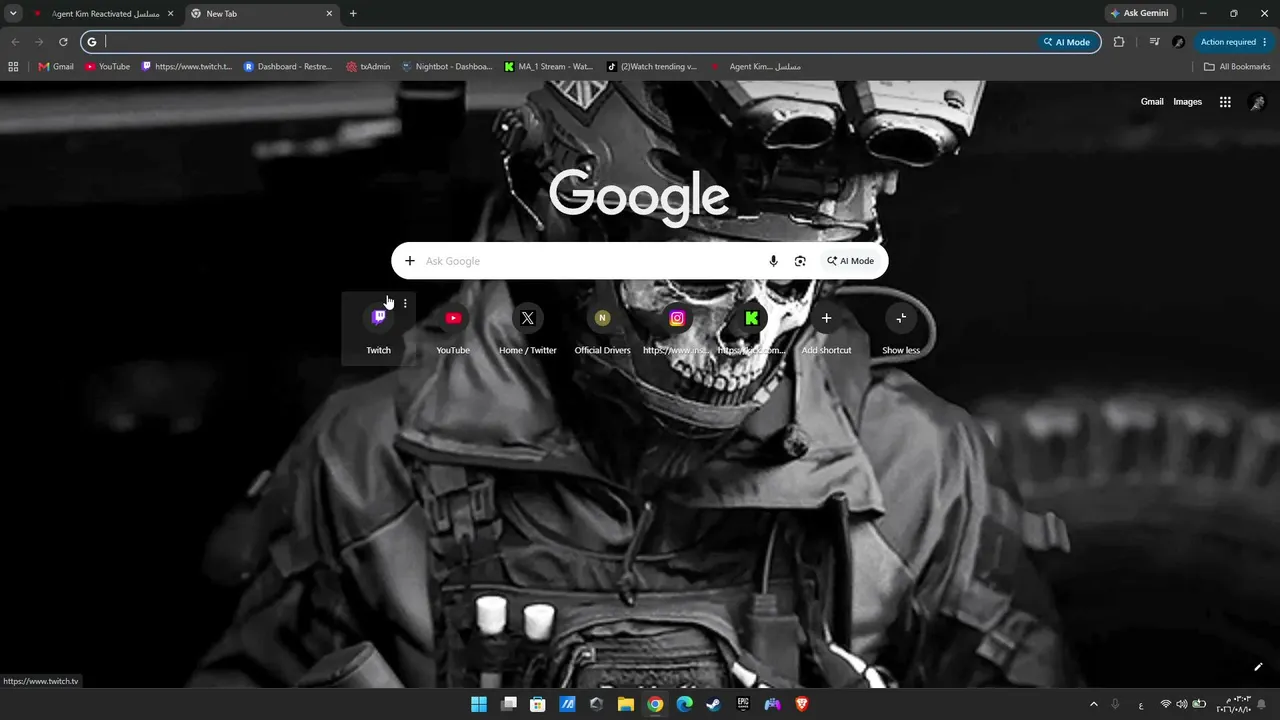Click the Add shortcut tile
The image size is (1280, 720).
[x=826, y=329]
